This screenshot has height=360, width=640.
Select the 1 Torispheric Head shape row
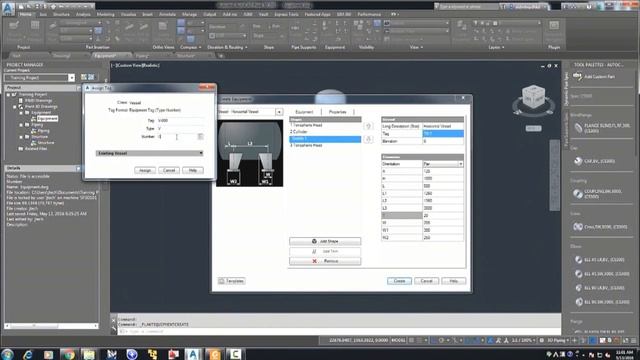tap(325, 125)
